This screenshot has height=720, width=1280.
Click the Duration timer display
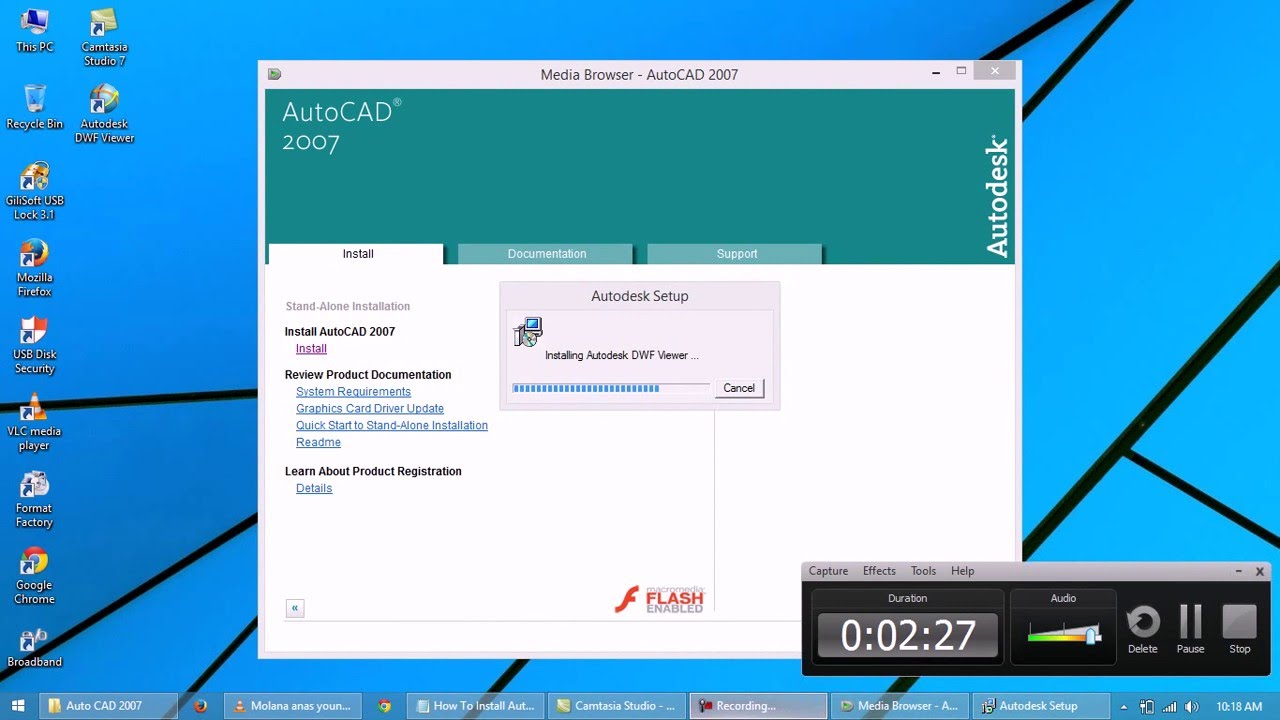tap(907, 636)
